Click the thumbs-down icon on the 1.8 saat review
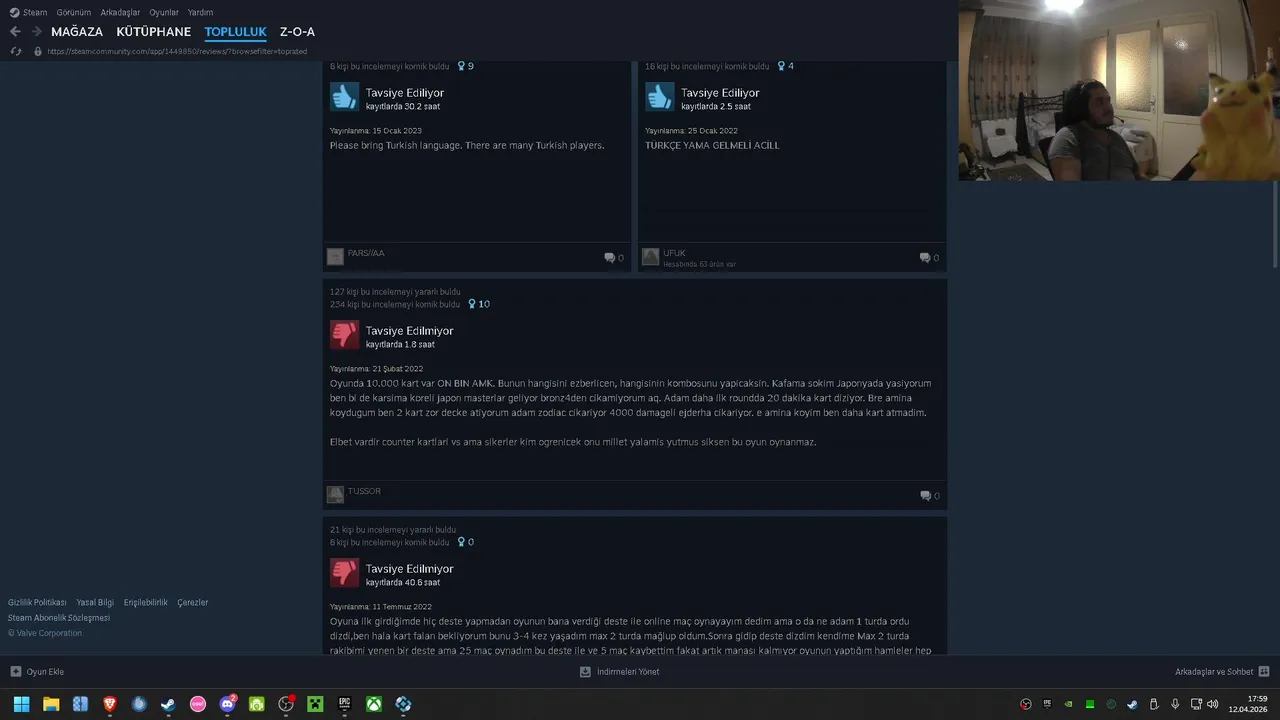This screenshot has width=1280, height=720. tap(344, 334)
